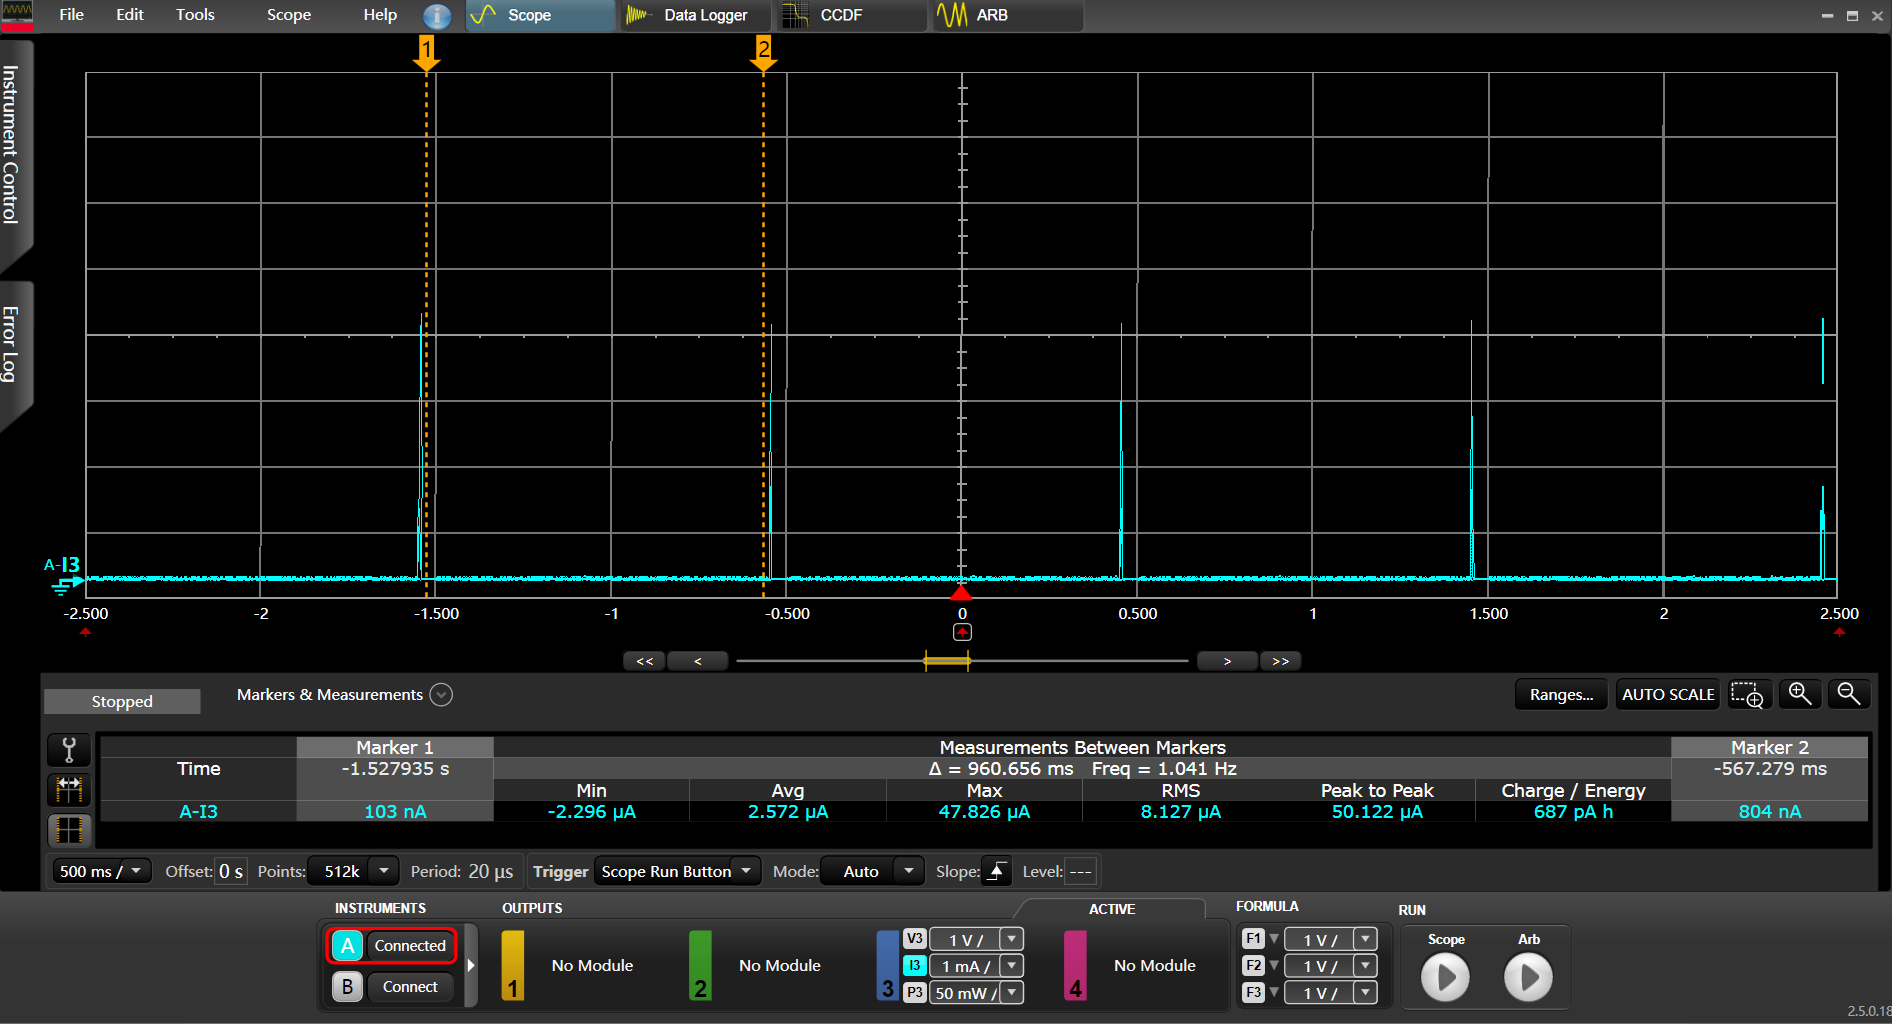Click the marker tool icon in measurement panel
This screenshot has width=1892, height=1024.
tap(69, 750)
